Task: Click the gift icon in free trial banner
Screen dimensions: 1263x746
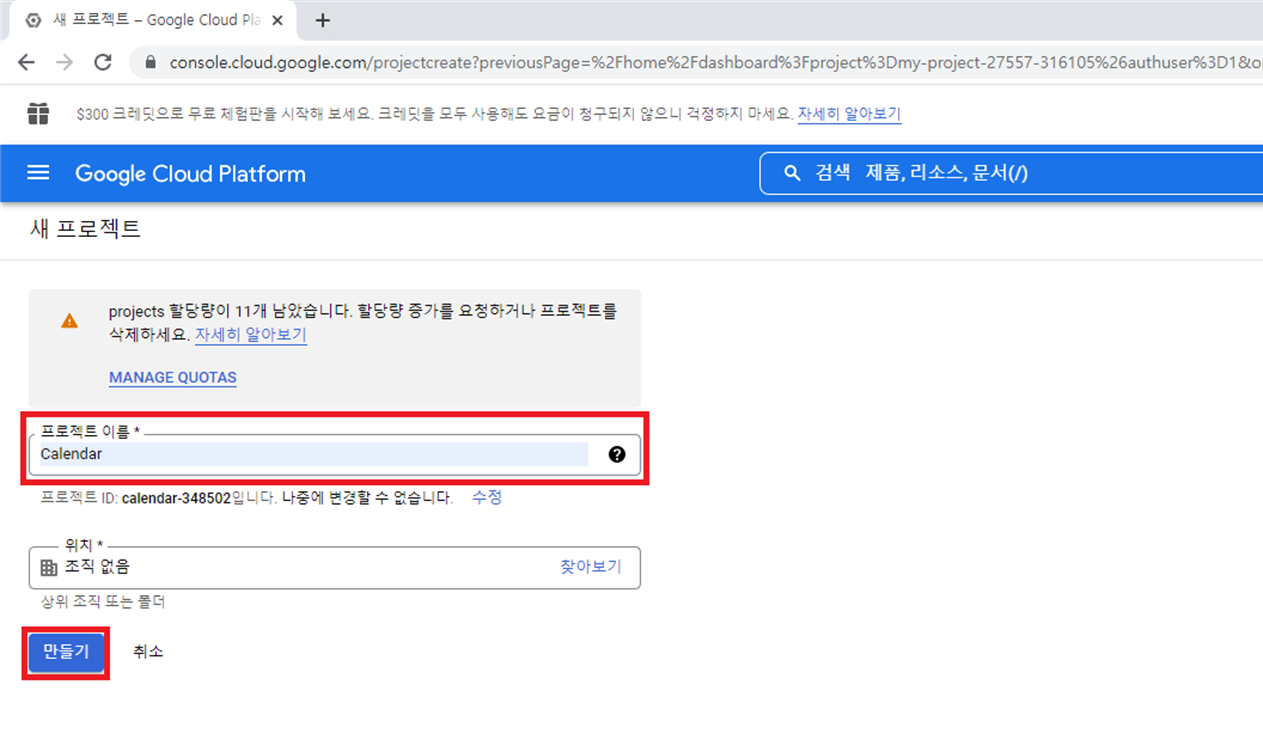Action: 38,113
